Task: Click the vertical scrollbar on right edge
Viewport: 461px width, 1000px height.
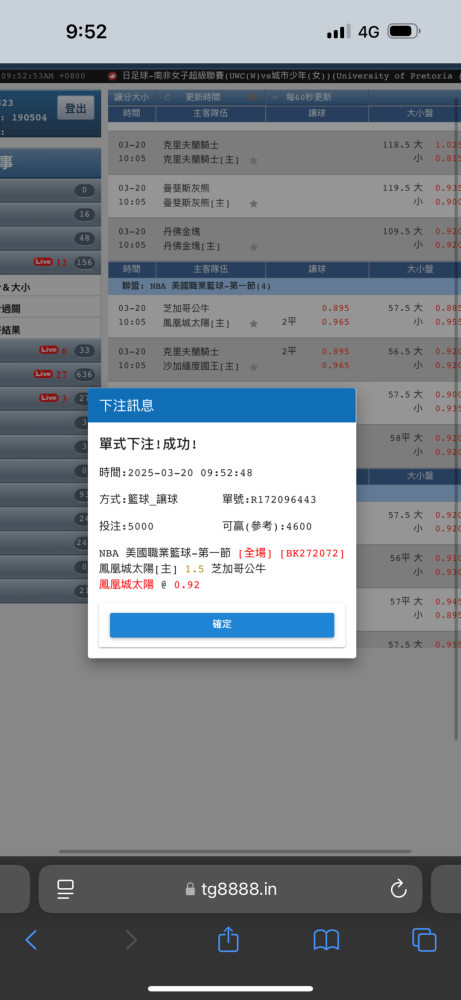Action: (456, 417)
